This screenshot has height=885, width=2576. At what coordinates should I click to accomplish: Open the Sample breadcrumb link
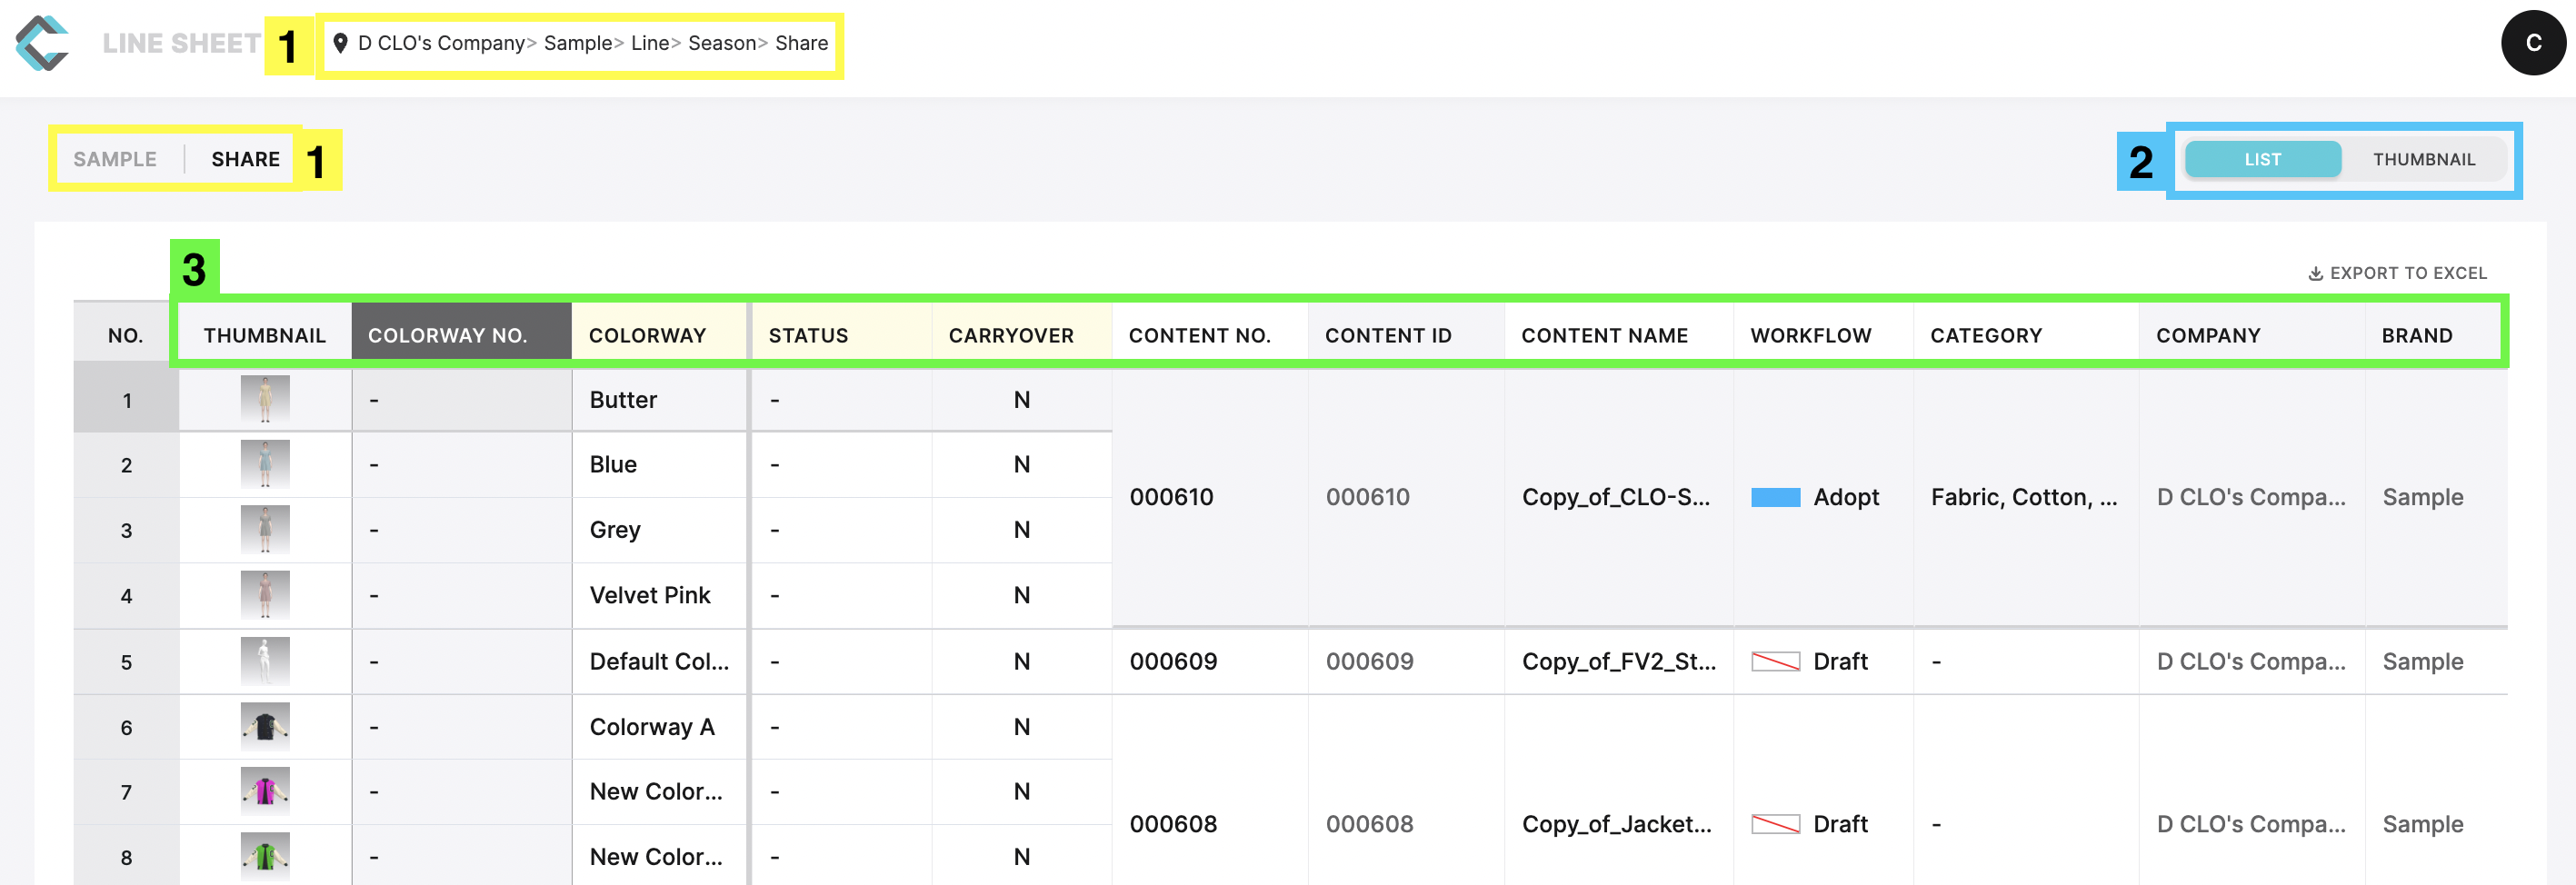tap(578, 43)
